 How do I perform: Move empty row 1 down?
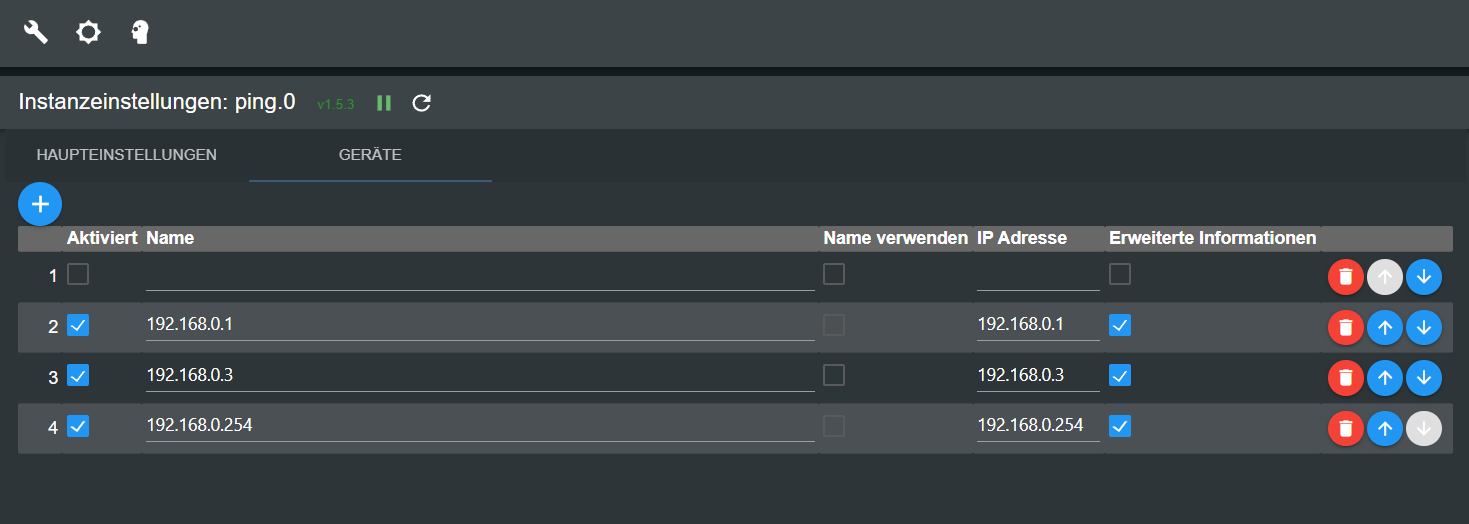click(x=1424, y=277)
